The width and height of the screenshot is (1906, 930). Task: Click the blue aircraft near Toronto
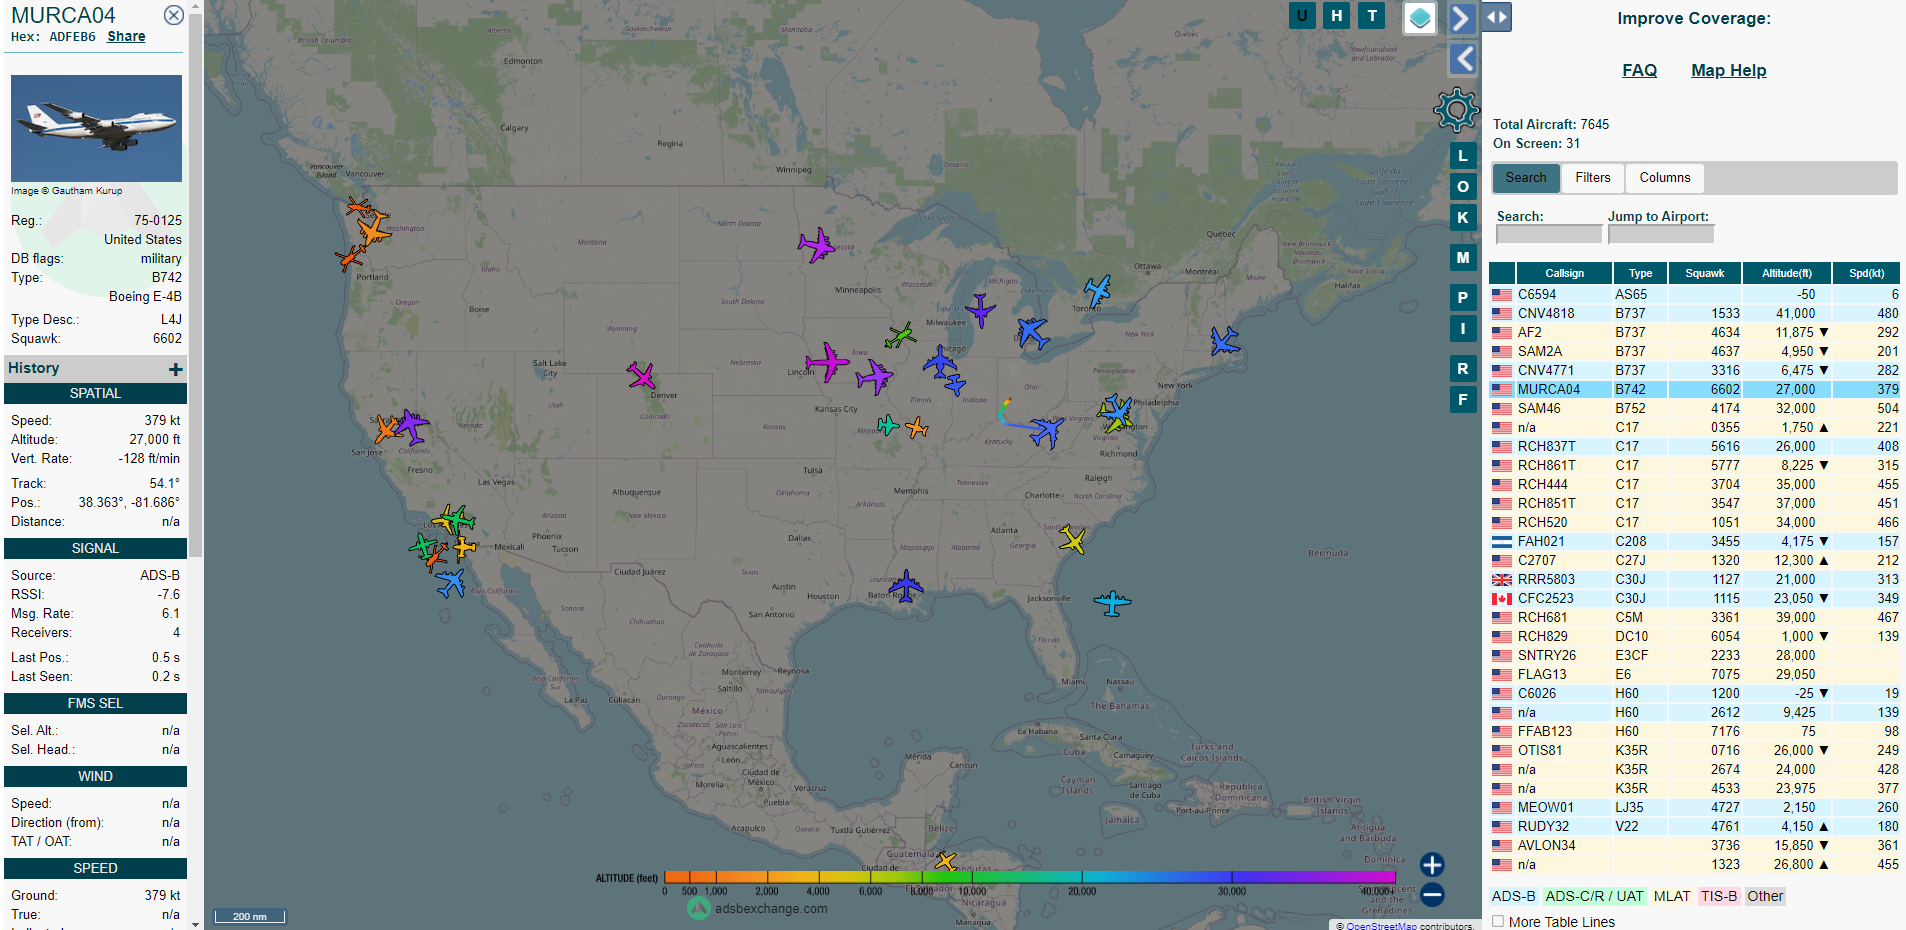[x=1097, y=291]
